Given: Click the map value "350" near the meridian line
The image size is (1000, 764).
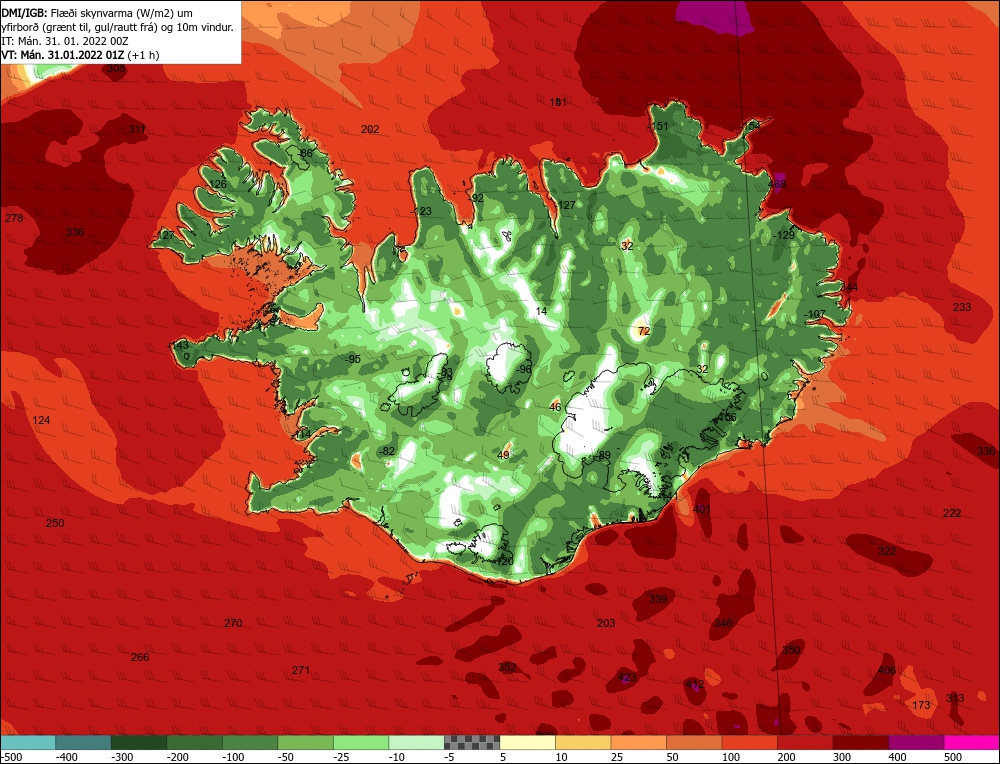Looking at the screenshot, I should [x=791, y=650].
